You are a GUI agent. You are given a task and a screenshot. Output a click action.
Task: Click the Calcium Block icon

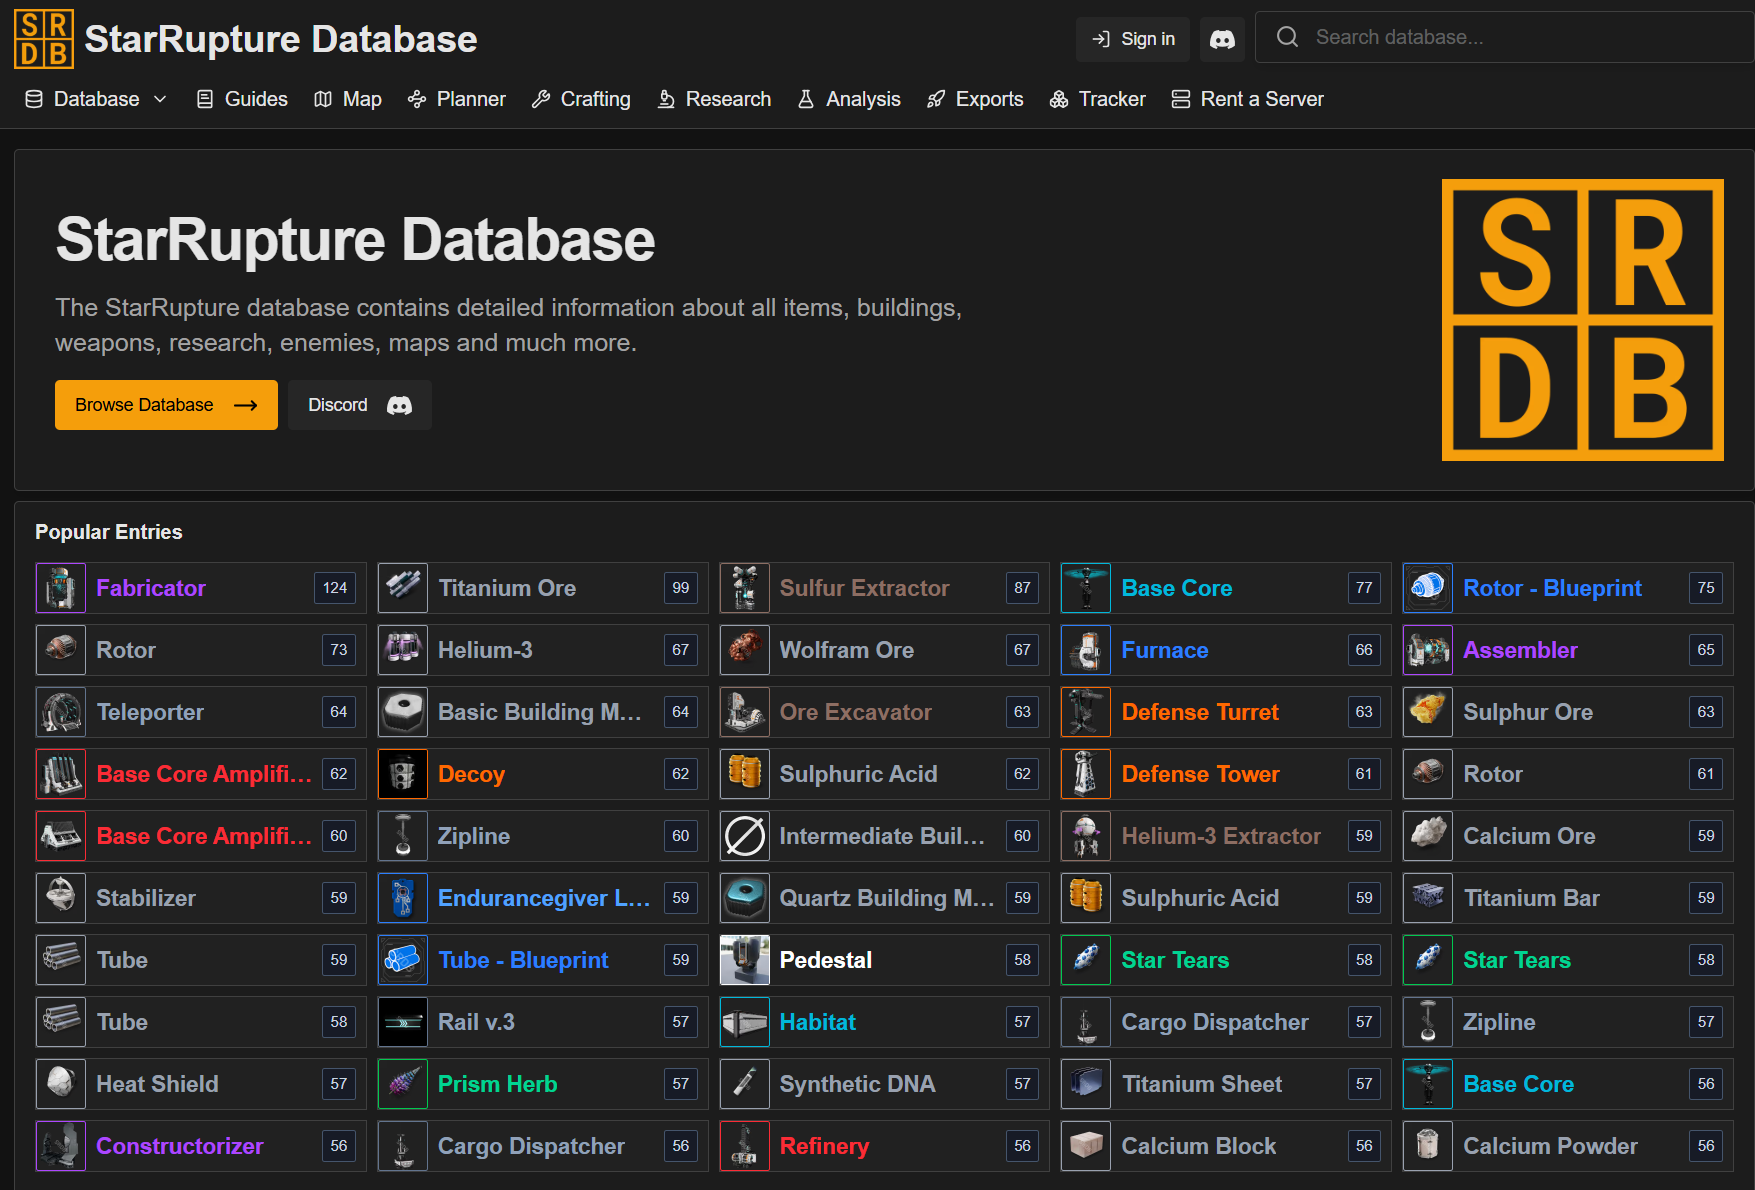[1086, 1146]
